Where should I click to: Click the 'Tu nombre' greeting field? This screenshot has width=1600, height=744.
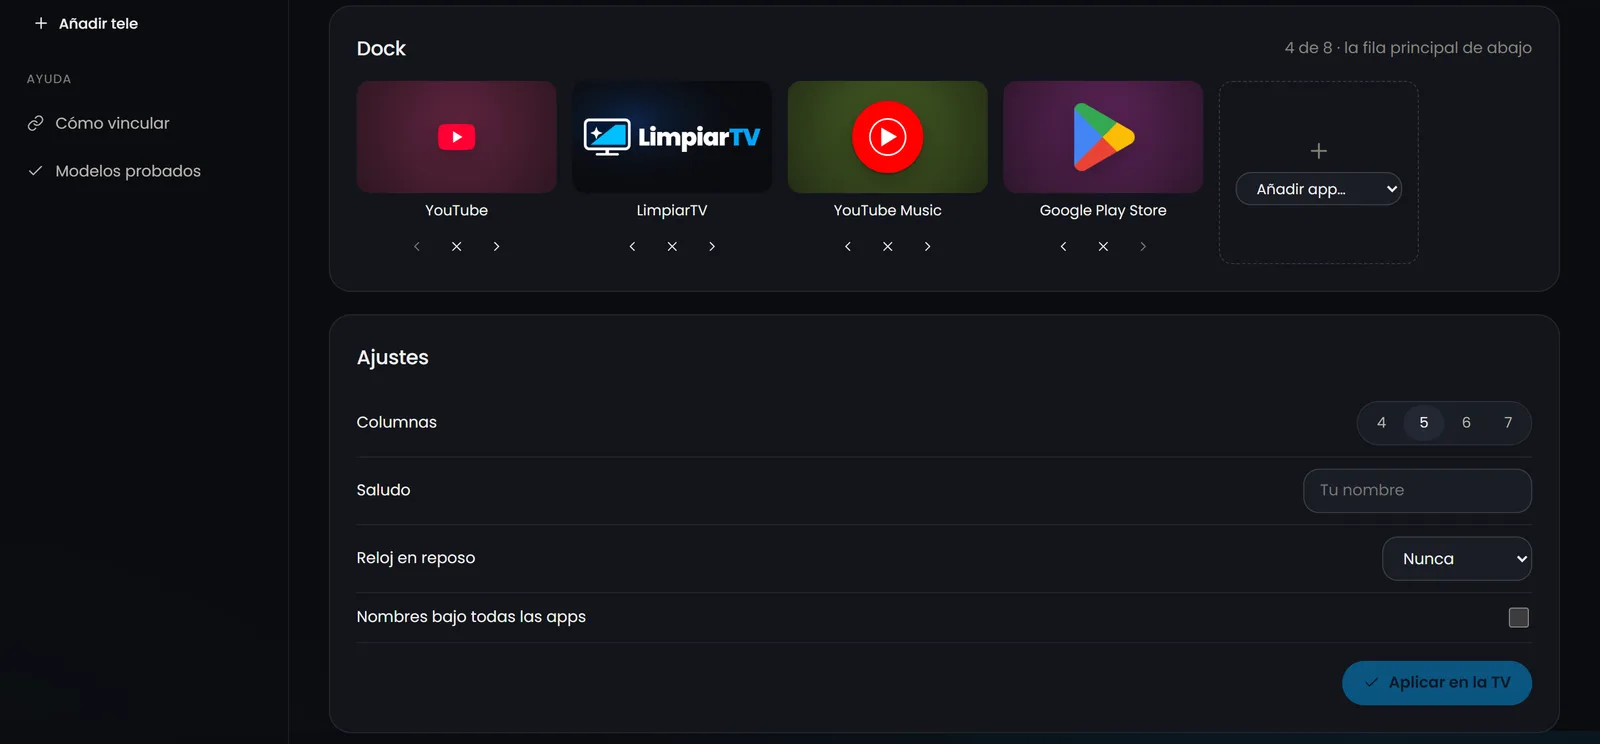pyautogui.click(x=1418, y=491)
